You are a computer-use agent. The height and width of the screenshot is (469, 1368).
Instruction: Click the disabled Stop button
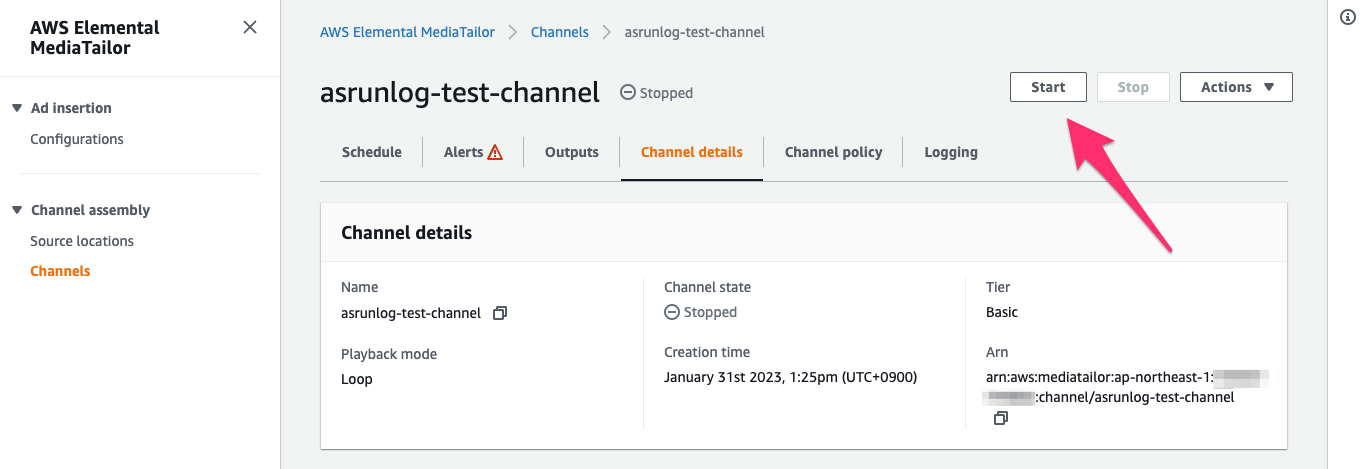(x=1133, y=87)
